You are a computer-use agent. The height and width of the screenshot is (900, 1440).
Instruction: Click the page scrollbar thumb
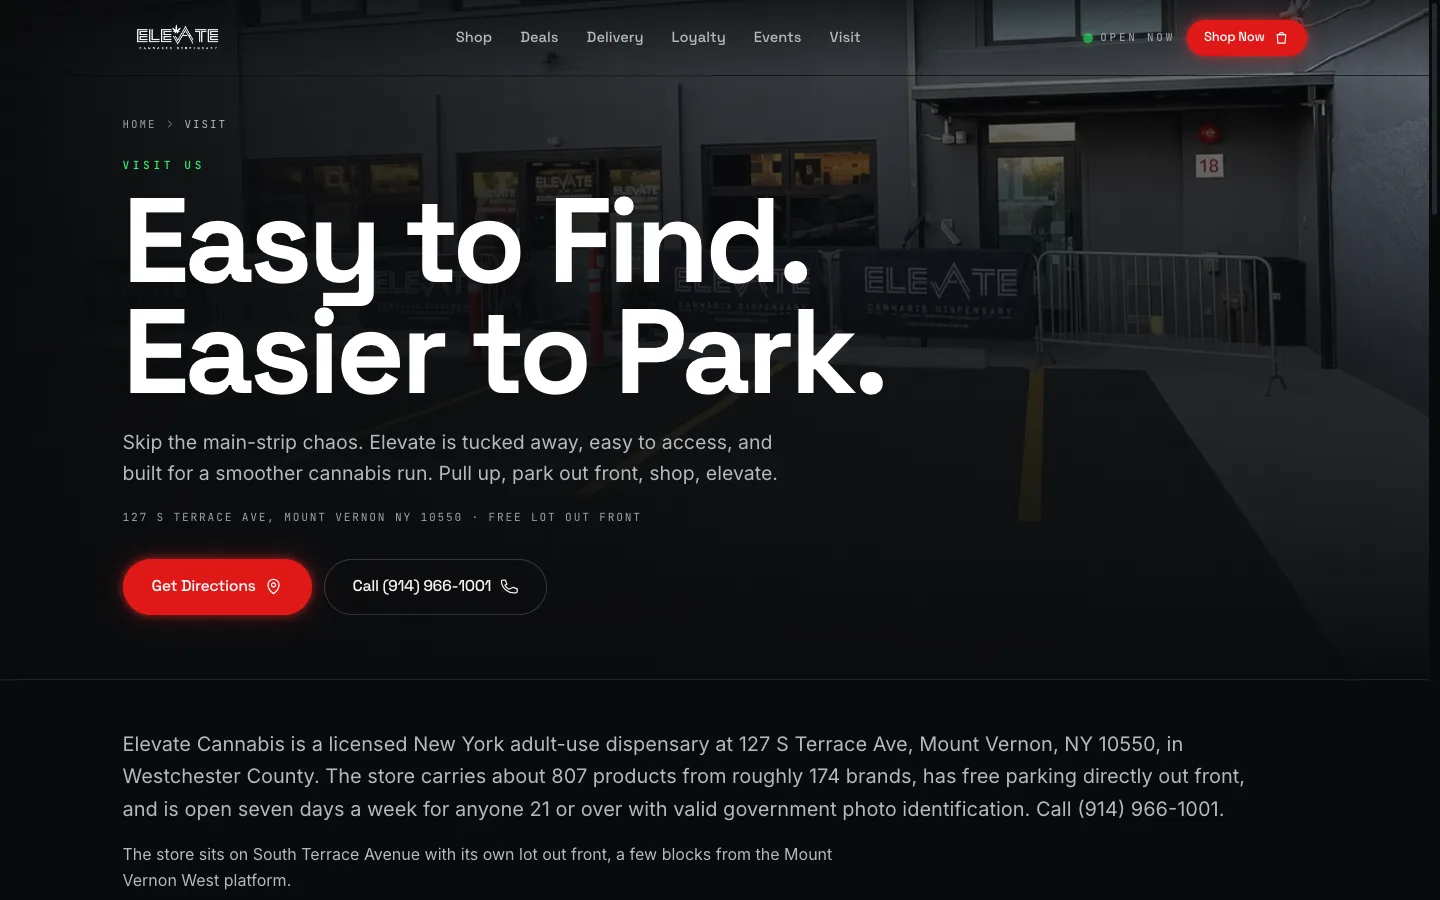[x=1435, y=108]
